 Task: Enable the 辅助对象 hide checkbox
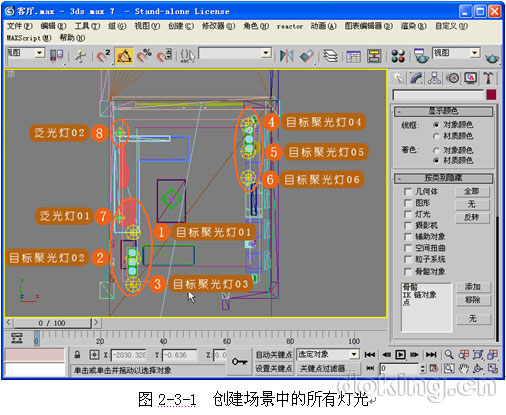click(x=407, y=237)
